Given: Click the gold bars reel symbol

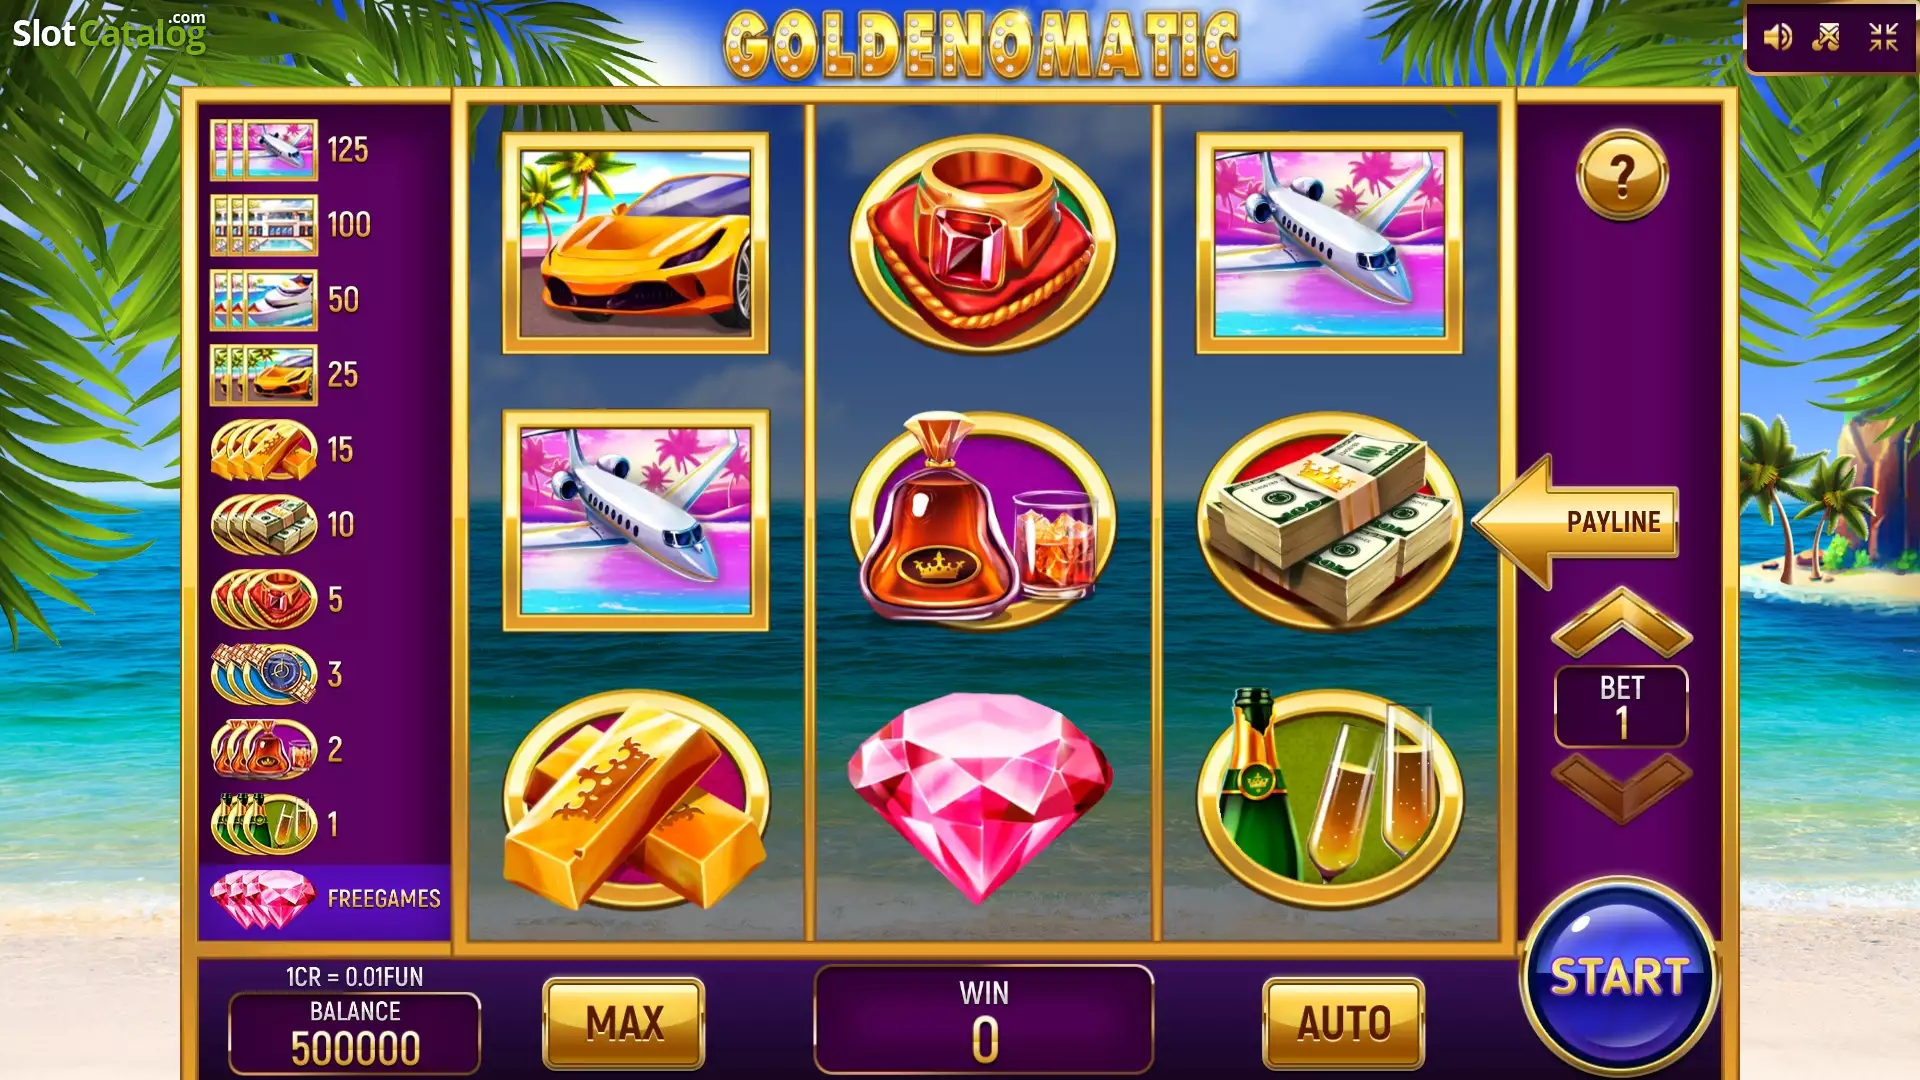Looking at the screenshot, I should (635, 799).
